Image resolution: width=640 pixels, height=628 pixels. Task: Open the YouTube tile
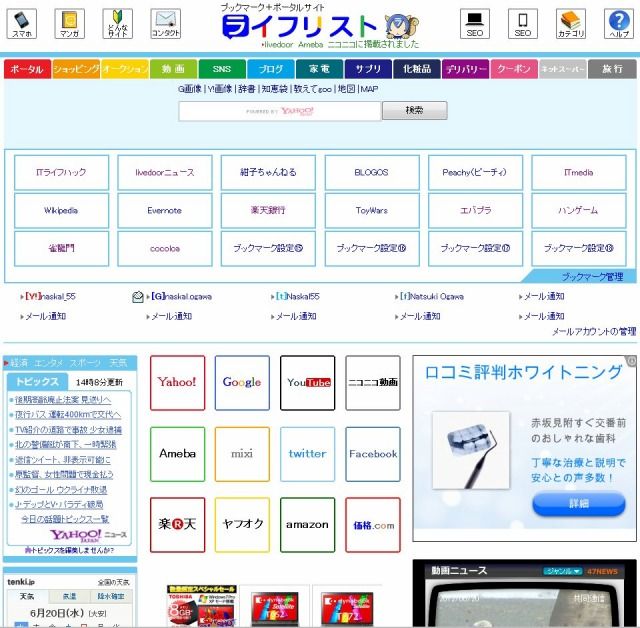pyautogui.click(x=307, y=383)
